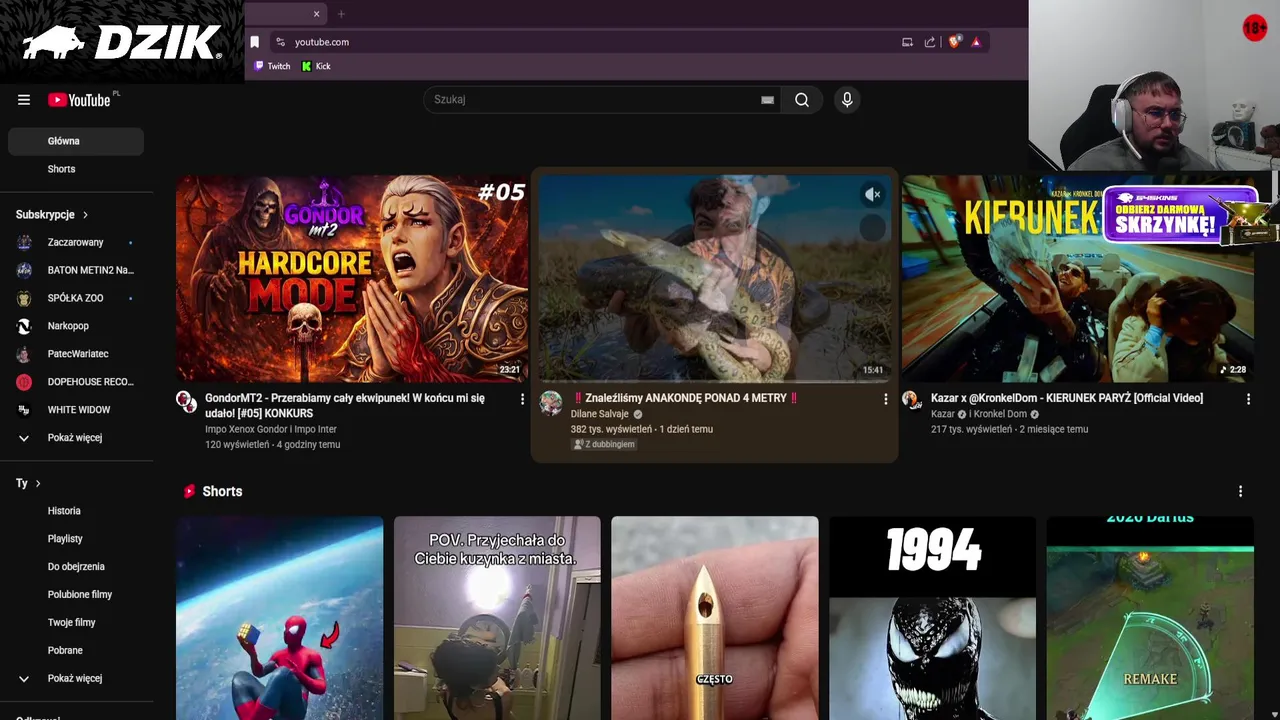Screen dimensions: 1280x720
Task: Click the GondorMT2 channel avatar
Action: point(187,402)
